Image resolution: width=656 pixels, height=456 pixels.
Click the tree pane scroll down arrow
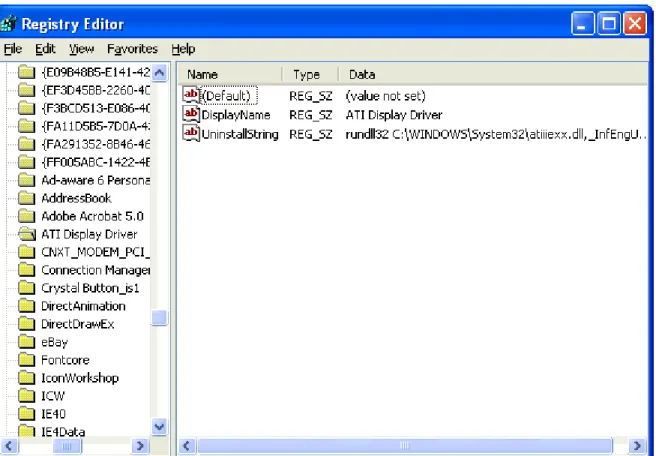point(159,427)
